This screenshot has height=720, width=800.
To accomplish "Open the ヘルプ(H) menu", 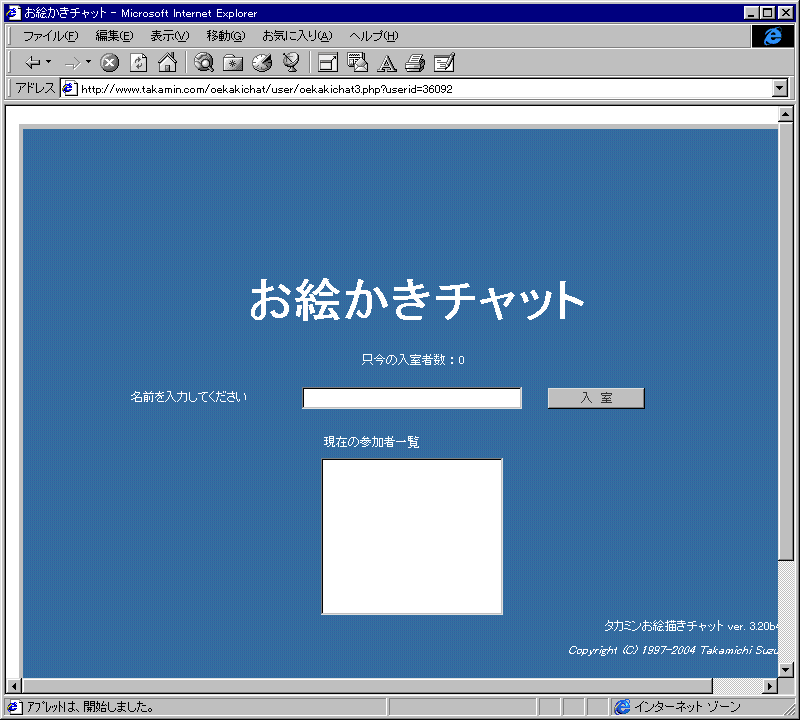I will point(373,36).
